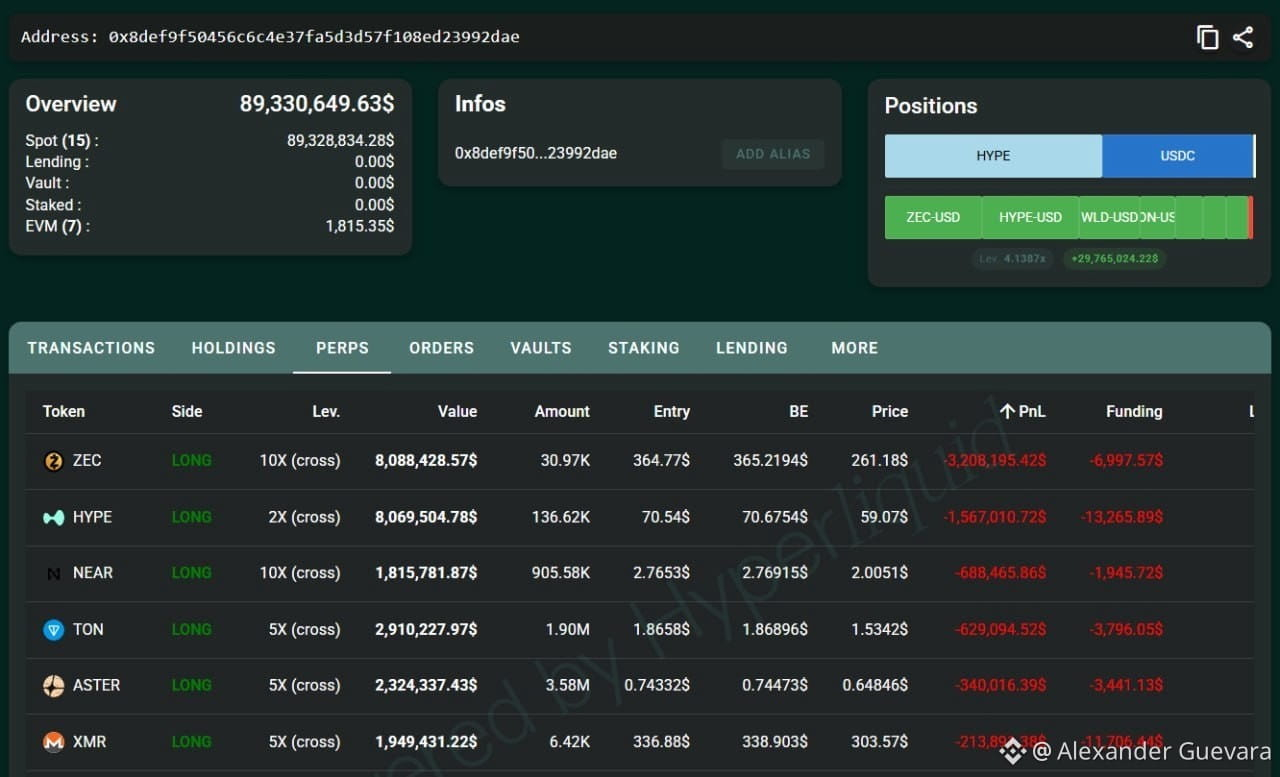
Task: Click the HYPE spot position bar
Action: (x=993, y=156)
